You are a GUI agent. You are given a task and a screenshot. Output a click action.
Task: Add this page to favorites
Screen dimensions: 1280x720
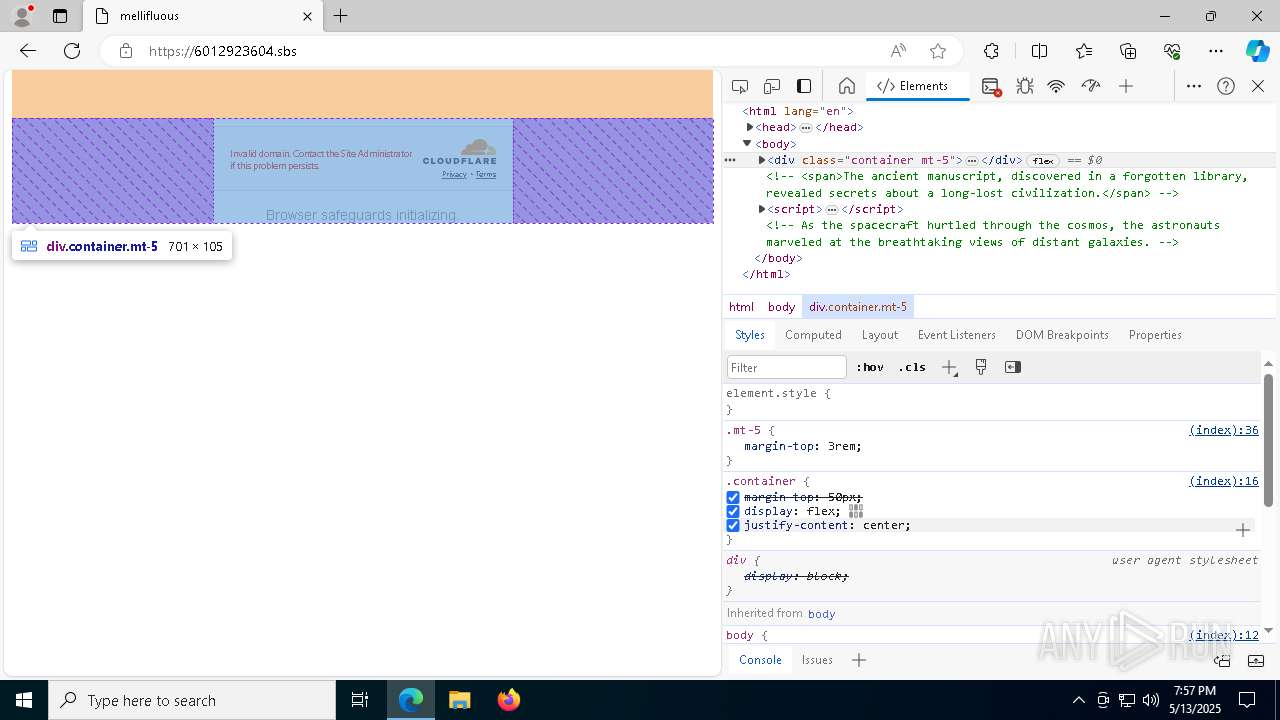(x=938, y=51)
